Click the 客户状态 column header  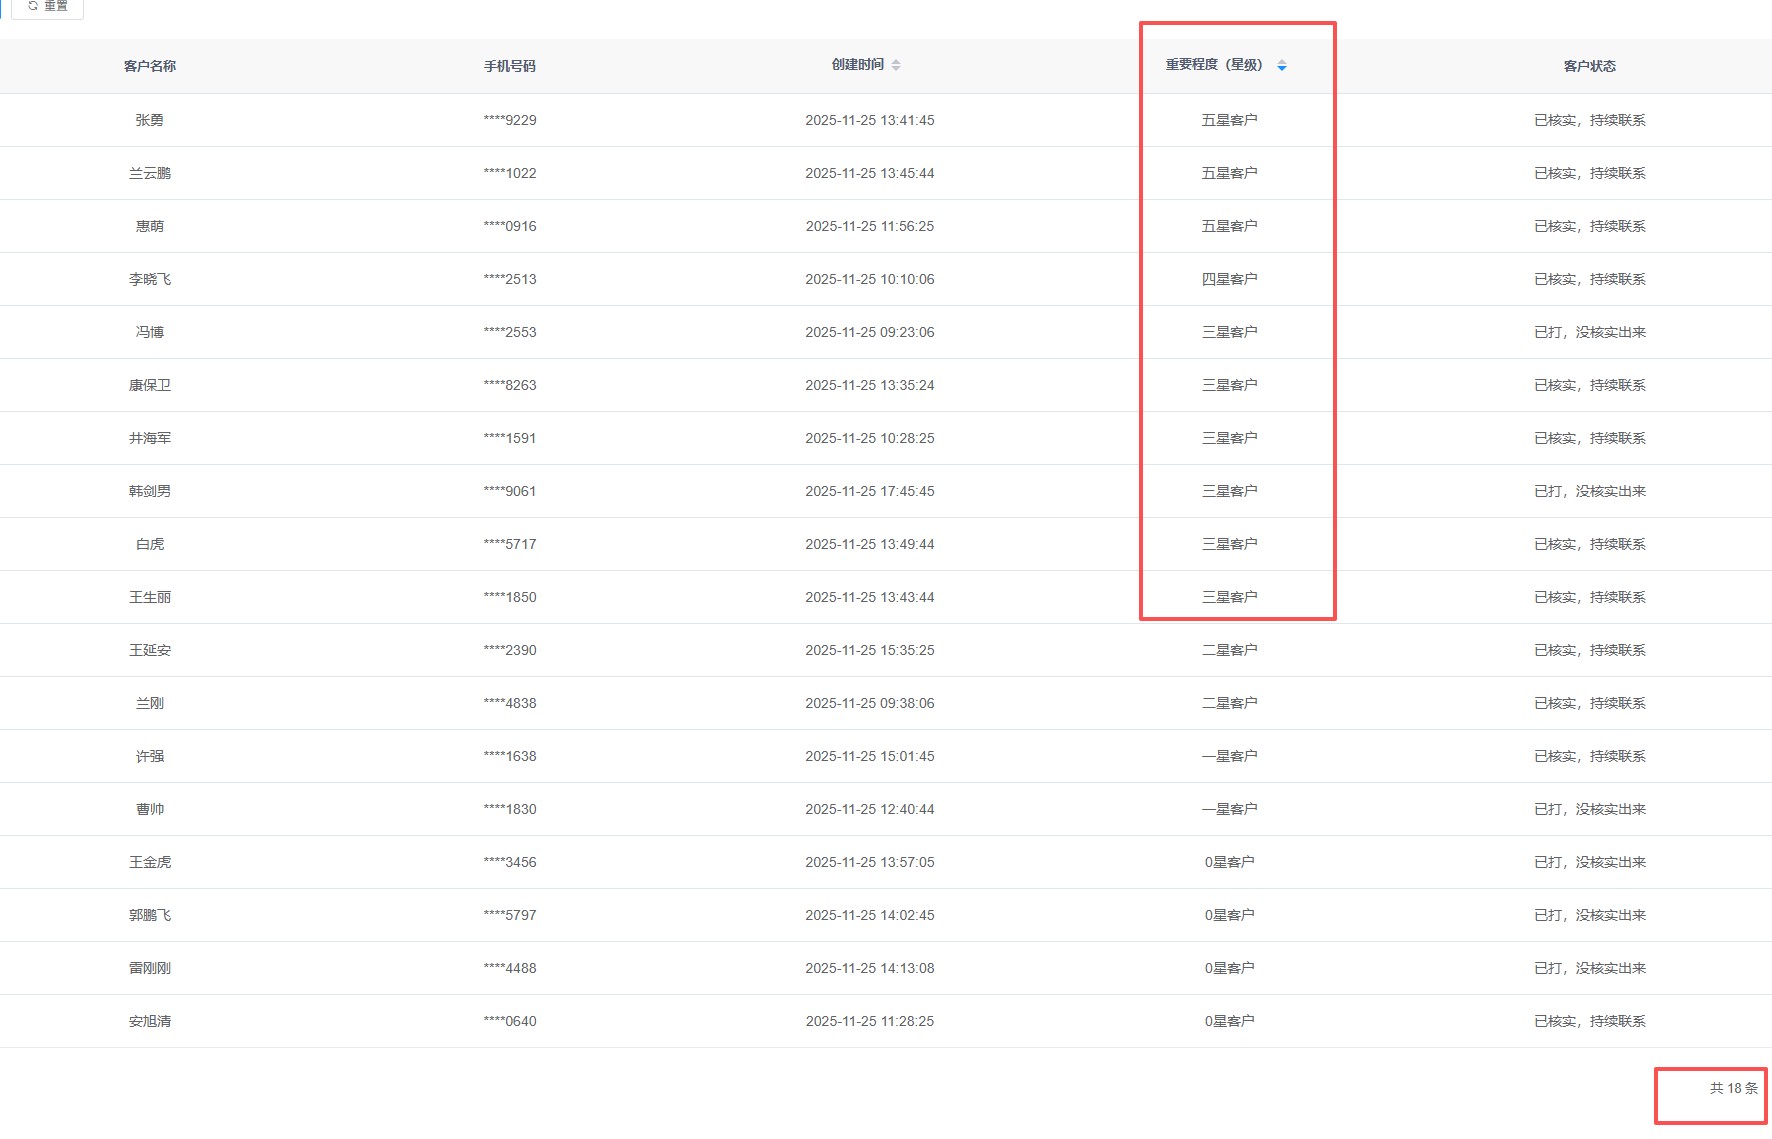click(1590, 66)
